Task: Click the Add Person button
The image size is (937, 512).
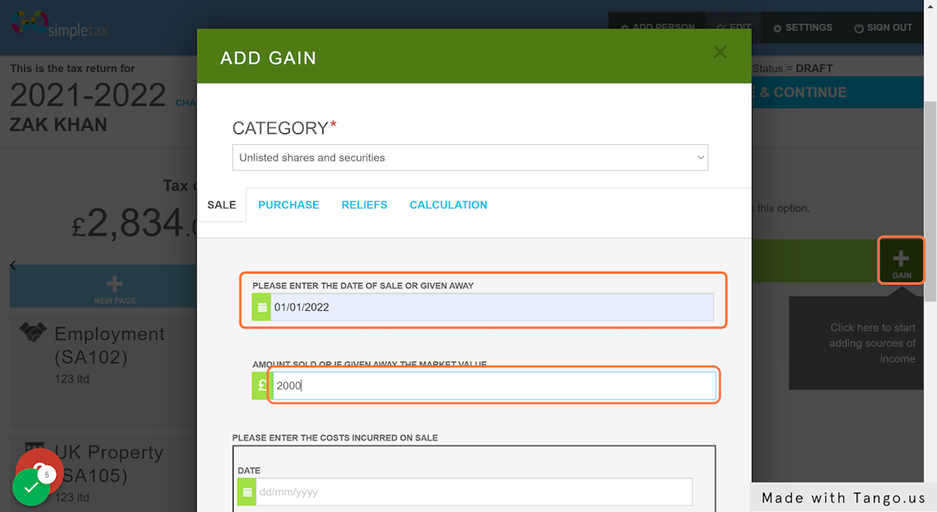Action: coord(657,27)
